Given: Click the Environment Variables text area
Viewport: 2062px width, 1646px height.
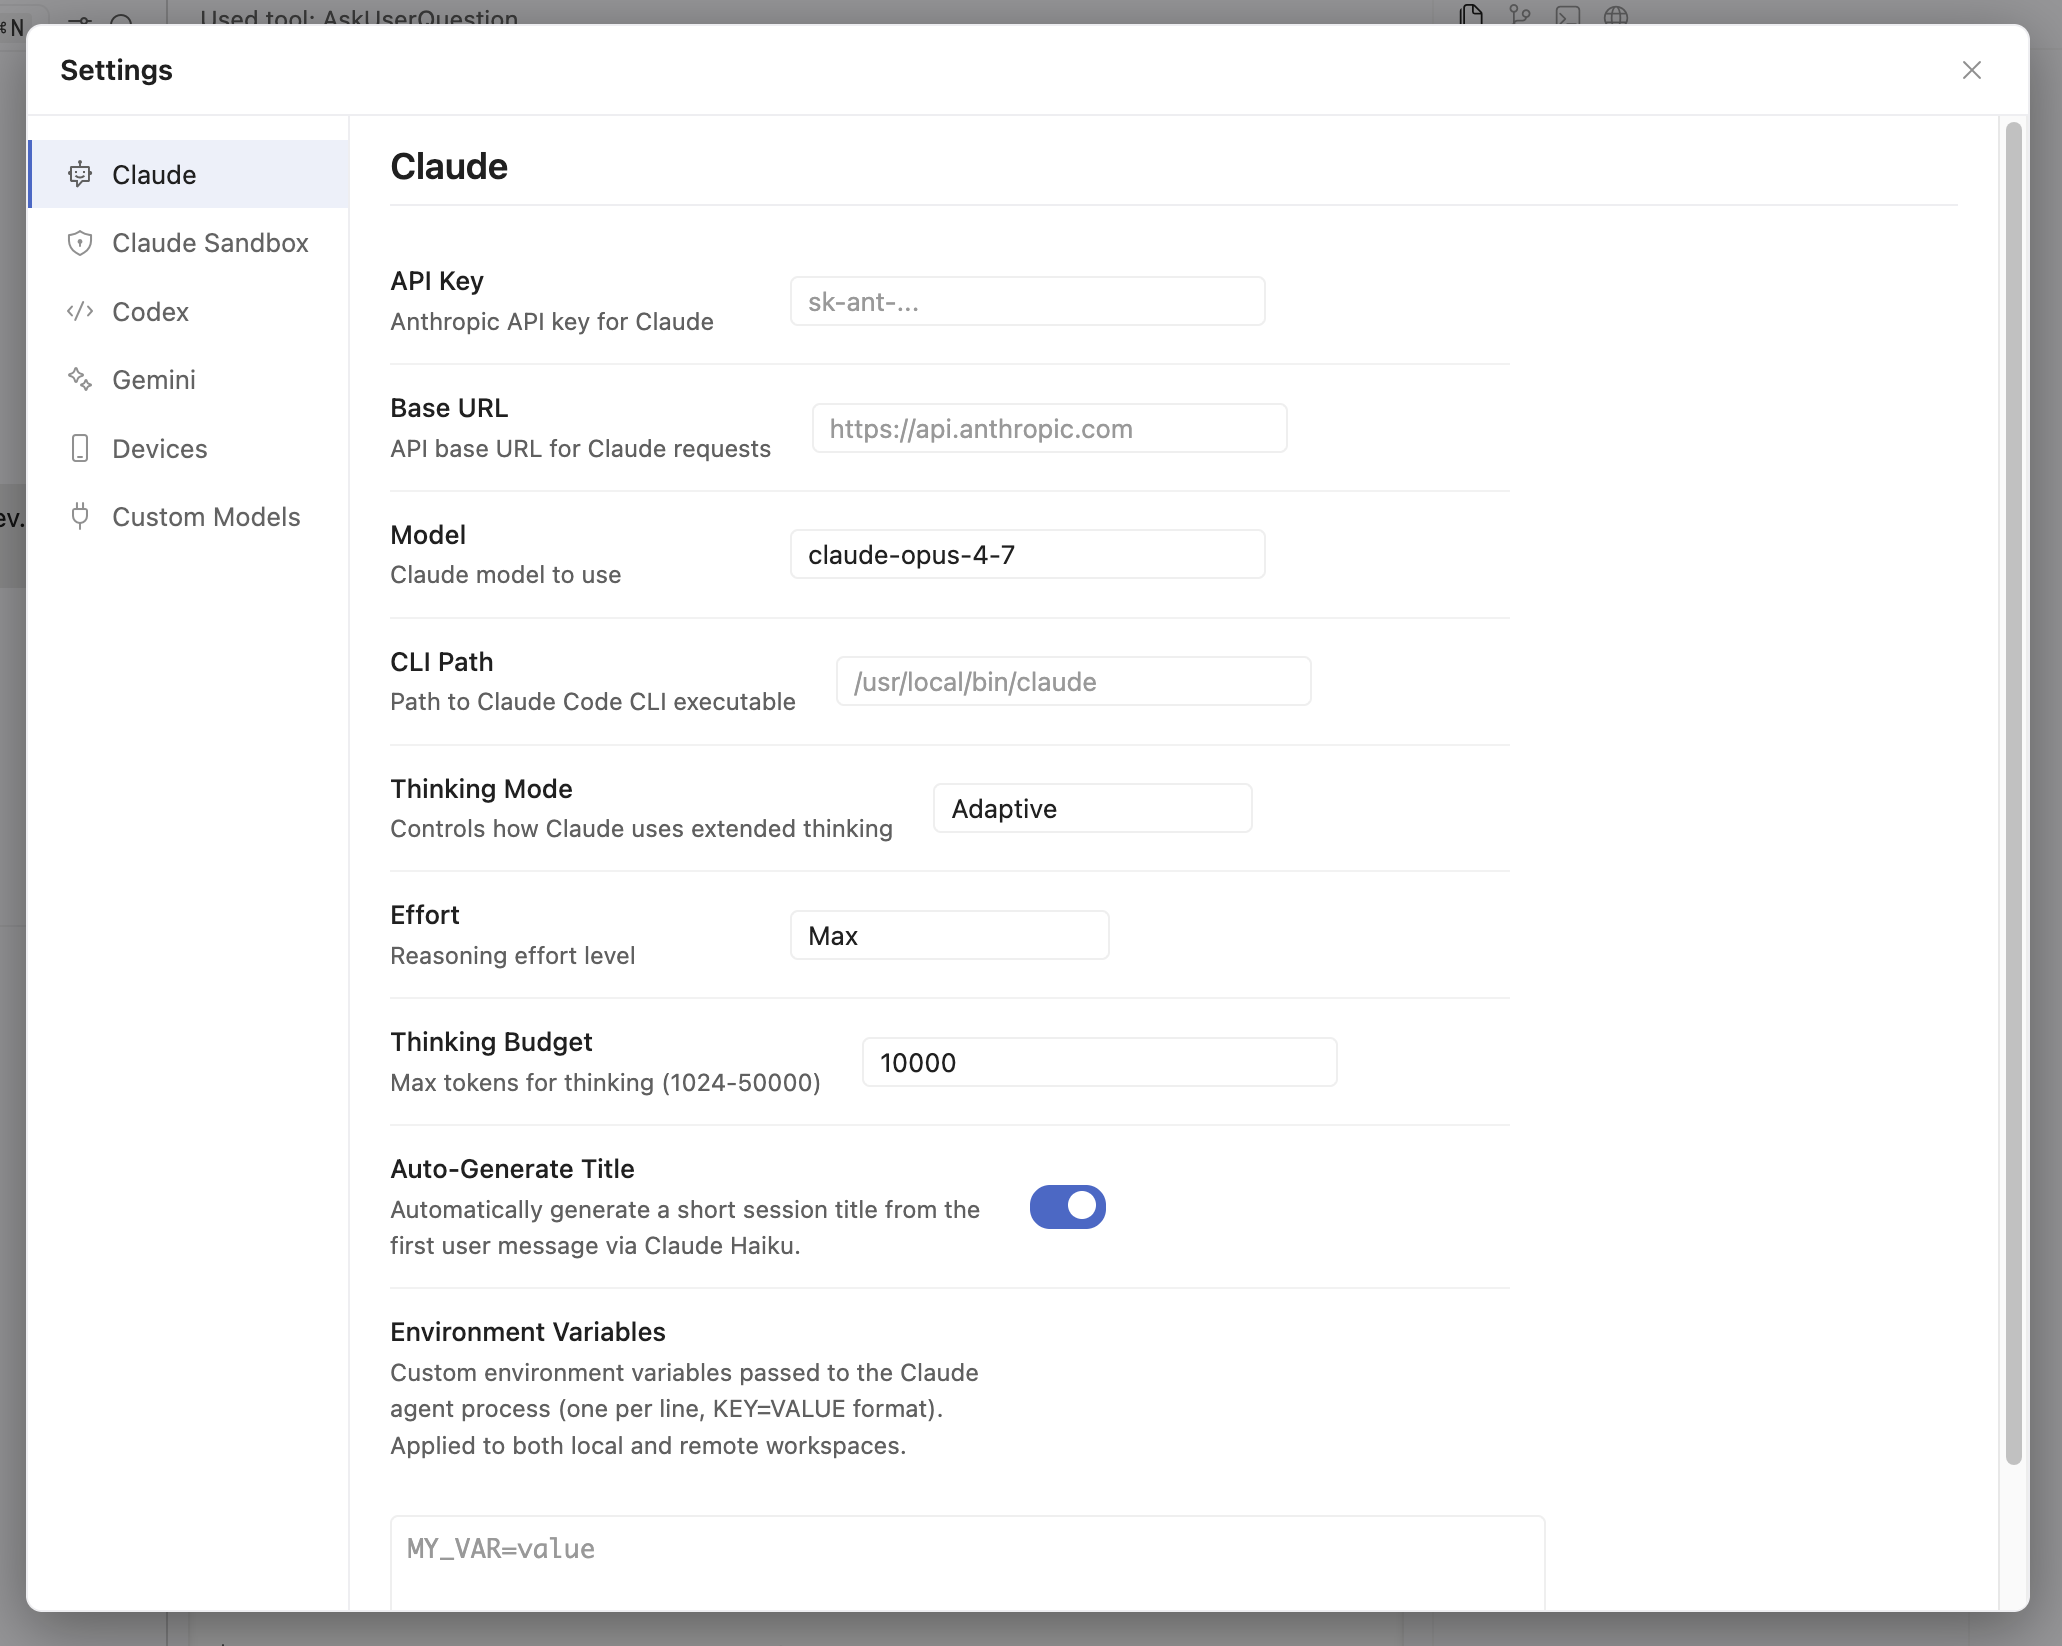Looking at the screenshot, I should [967, 1563].
